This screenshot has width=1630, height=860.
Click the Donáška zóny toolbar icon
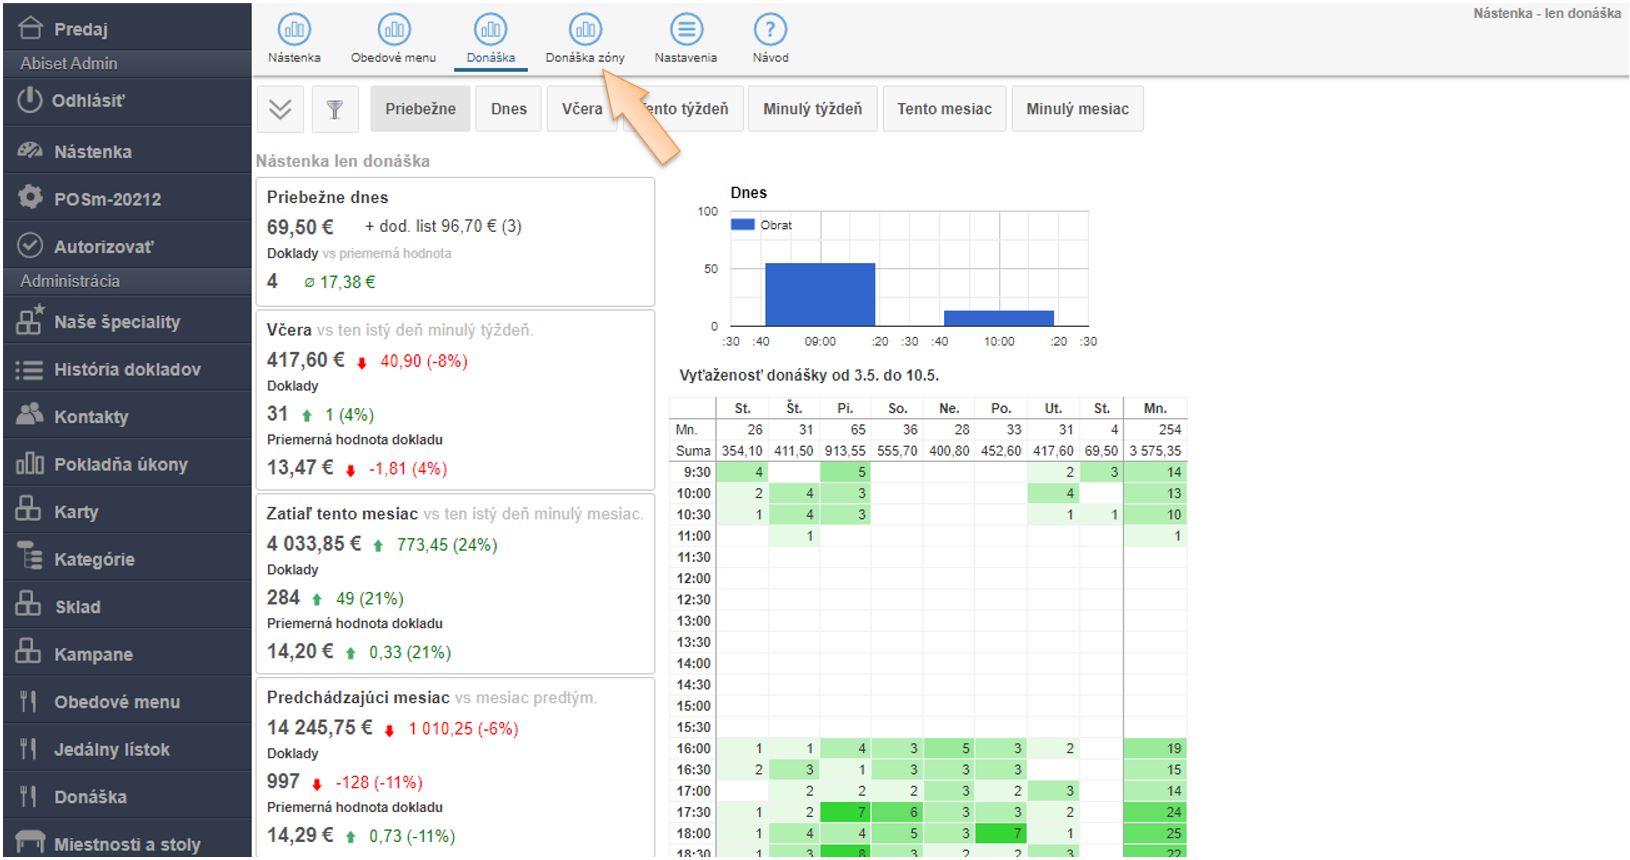pyautogui.click(x=585, y=30)
